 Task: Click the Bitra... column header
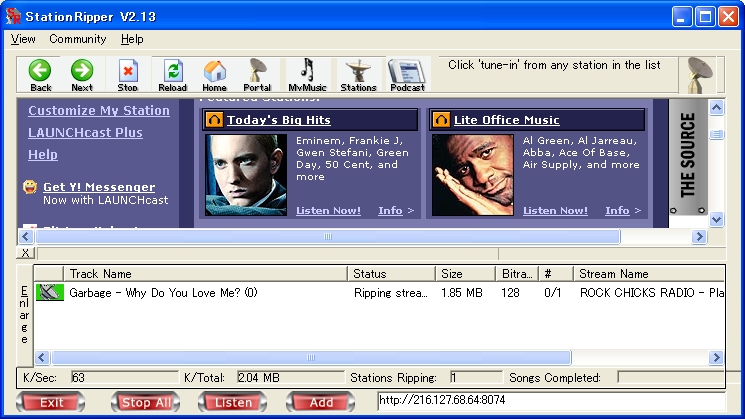pyautogui.click(x=517, y=274)
